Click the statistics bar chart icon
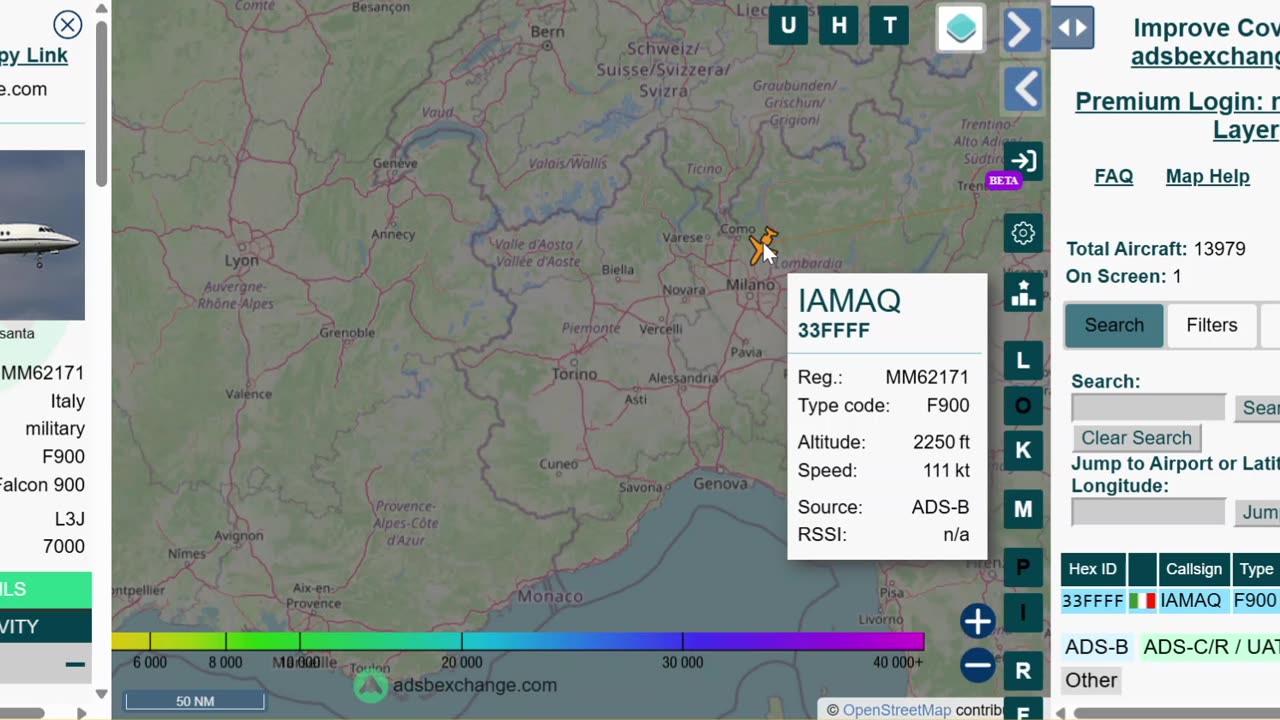 tap(1023, 293)
